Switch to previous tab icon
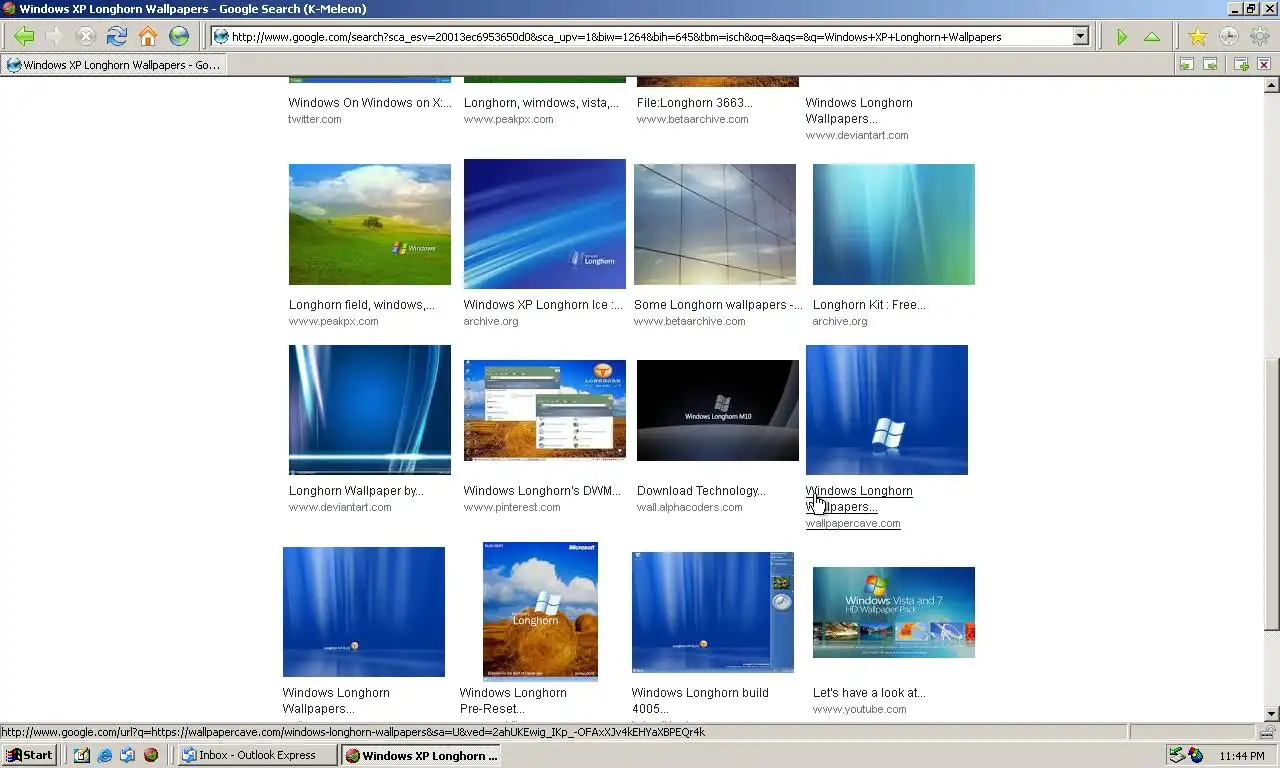Viewport: 1280px width, 768px height. pyautogui.click(x=1187, y=64)
